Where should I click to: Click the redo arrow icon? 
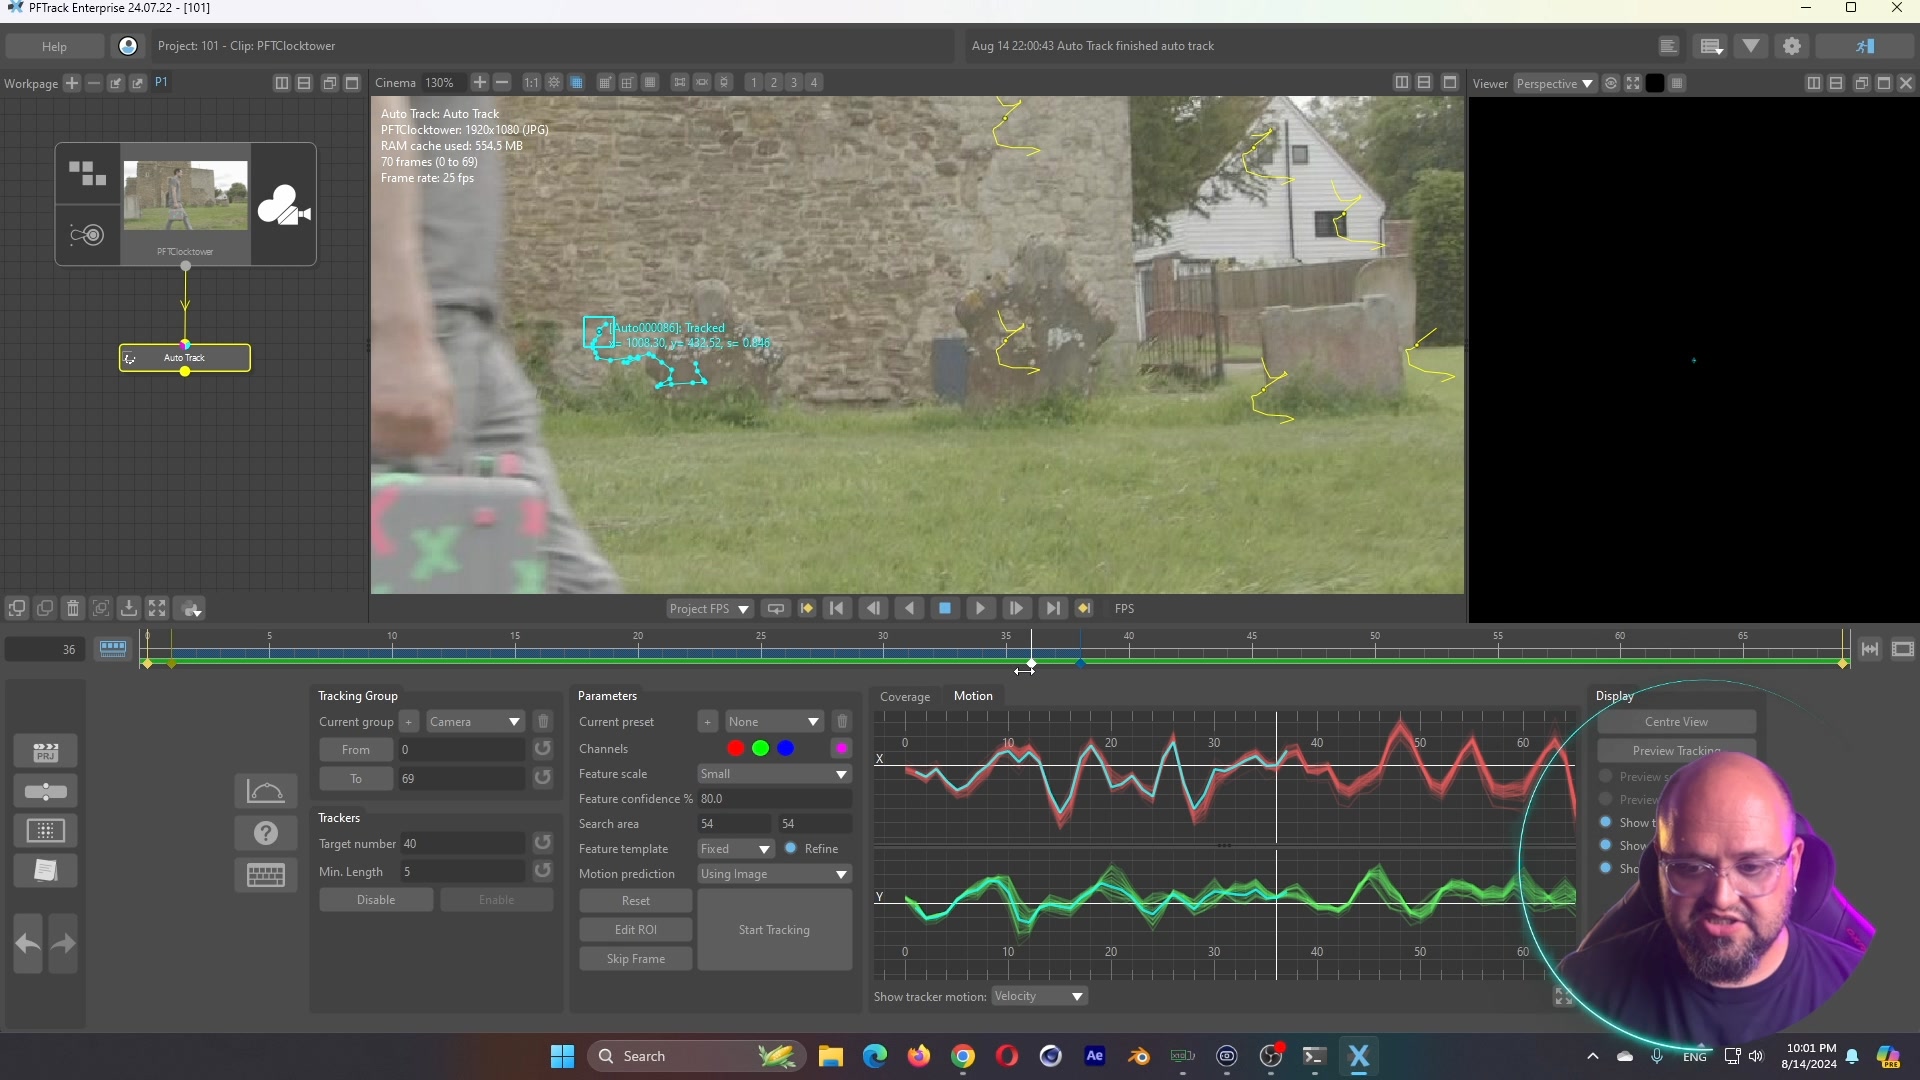(x=63, y=943)
